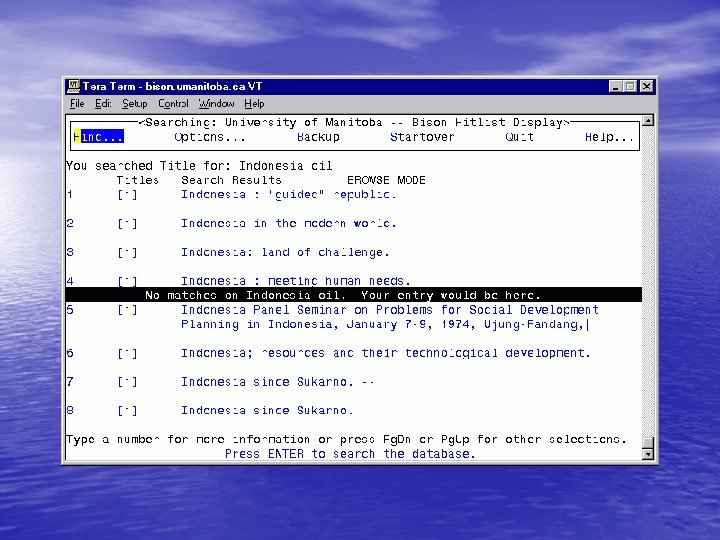
Task: Mark checkbox for Indonesia in the modern world
Action: tap(127, 224)
